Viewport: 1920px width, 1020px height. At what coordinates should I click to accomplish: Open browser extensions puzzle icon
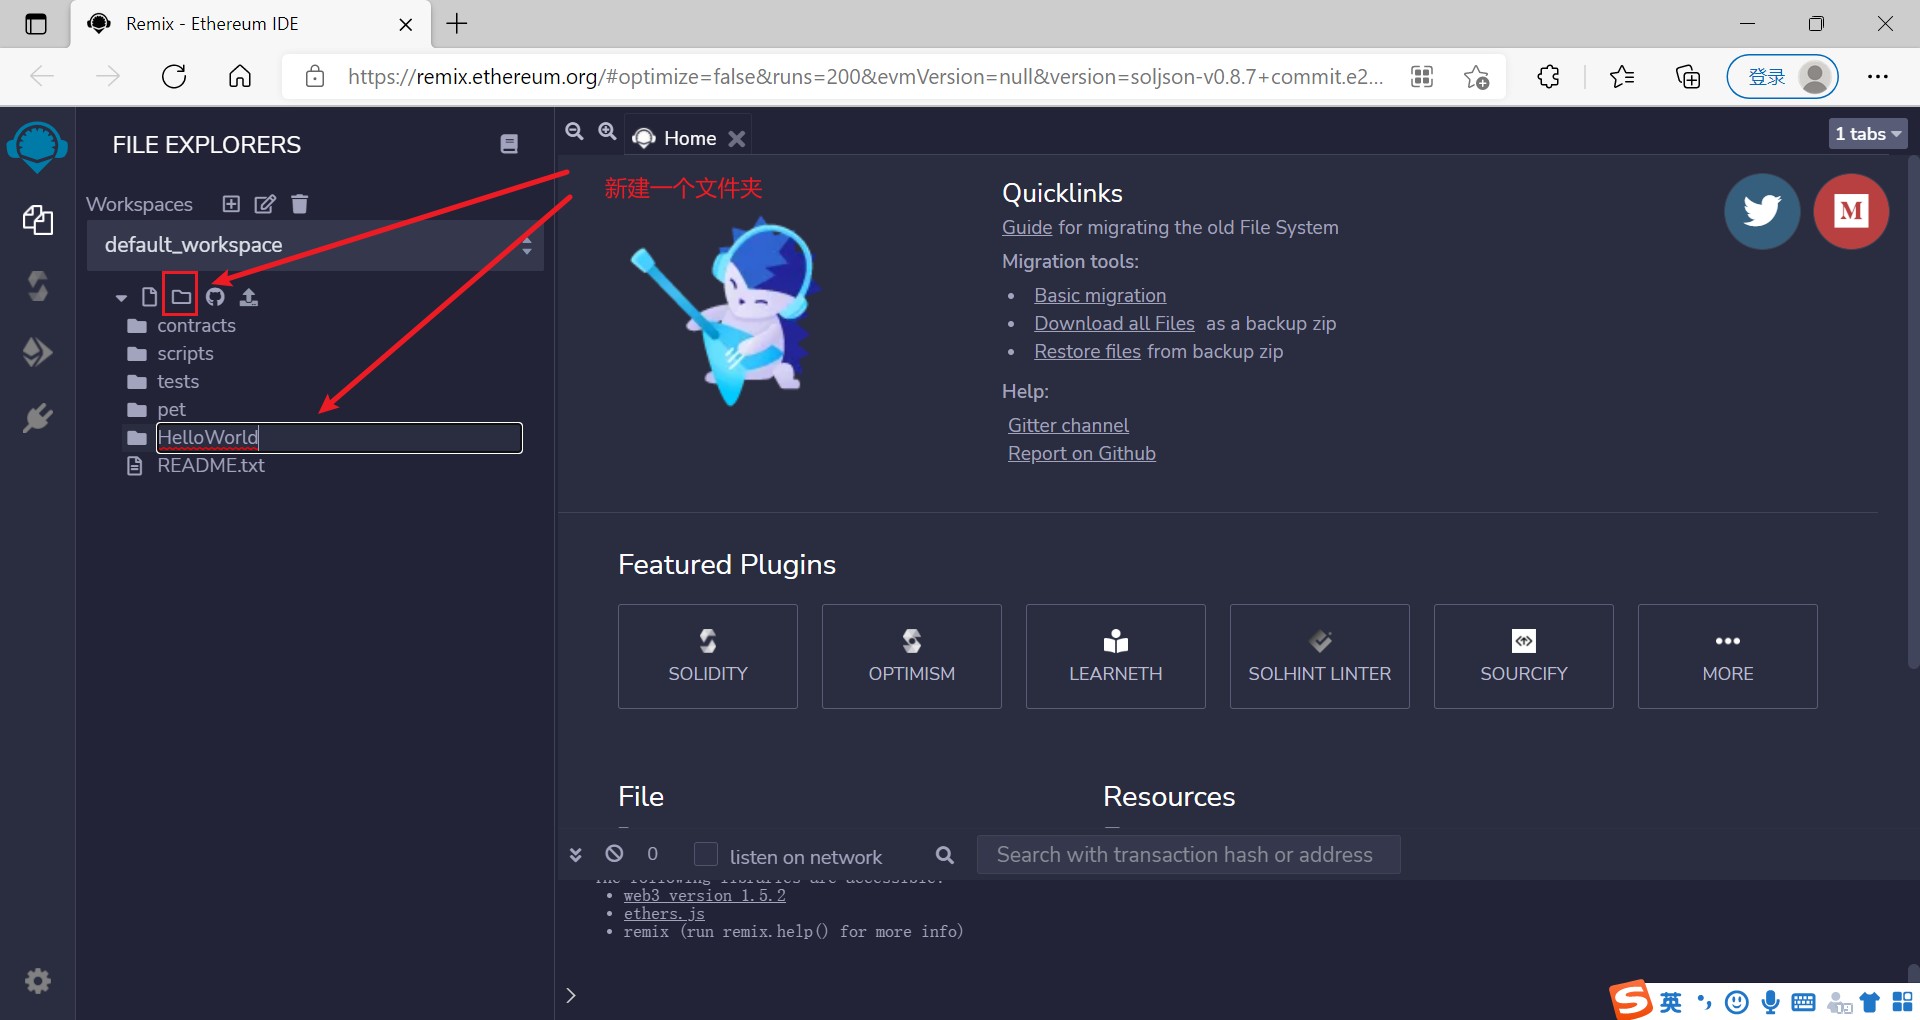pos(1548,76)
